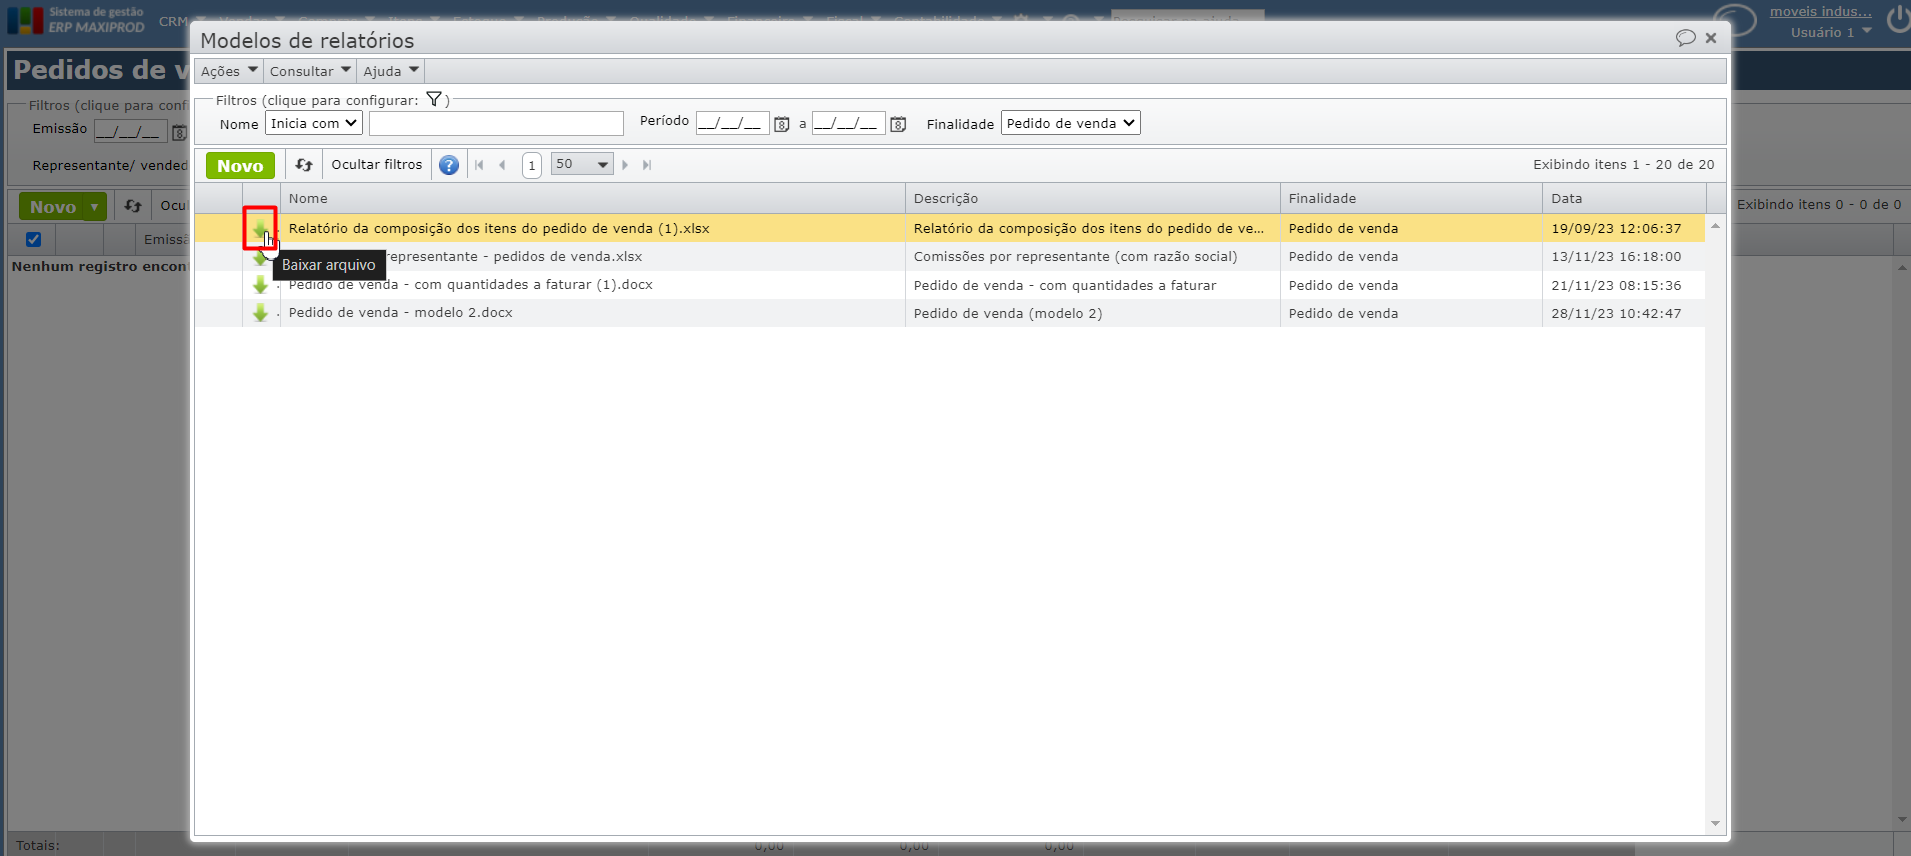This screenshot has height=856, width=1911.
Task: Select 'Pedido de venda - modelo 2.docx' row
Action: 950,313
